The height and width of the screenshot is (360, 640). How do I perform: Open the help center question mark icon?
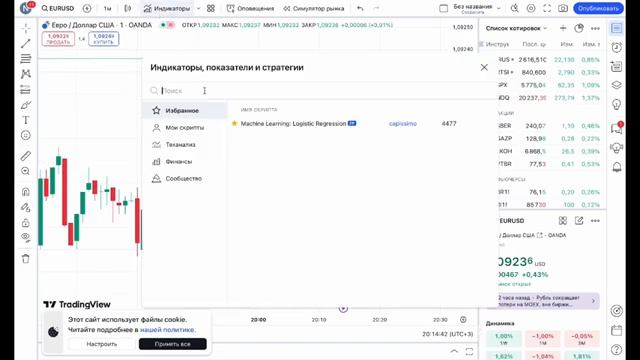point(617,350)
